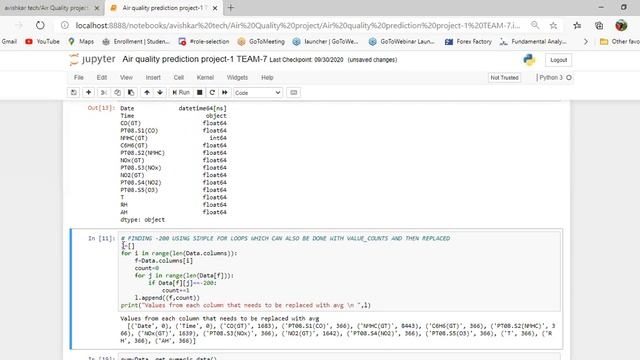Copy selected cells icon

click(x=118, y=93)
